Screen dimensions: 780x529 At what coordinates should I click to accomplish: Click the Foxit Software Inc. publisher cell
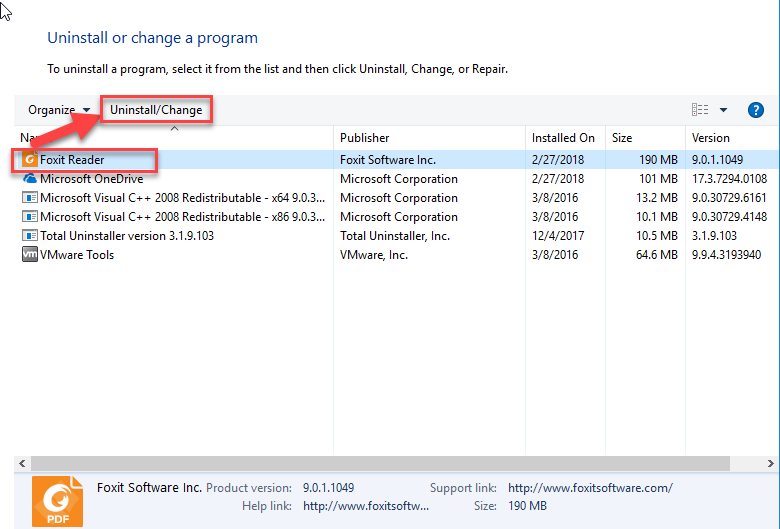(x=388, y=160)
